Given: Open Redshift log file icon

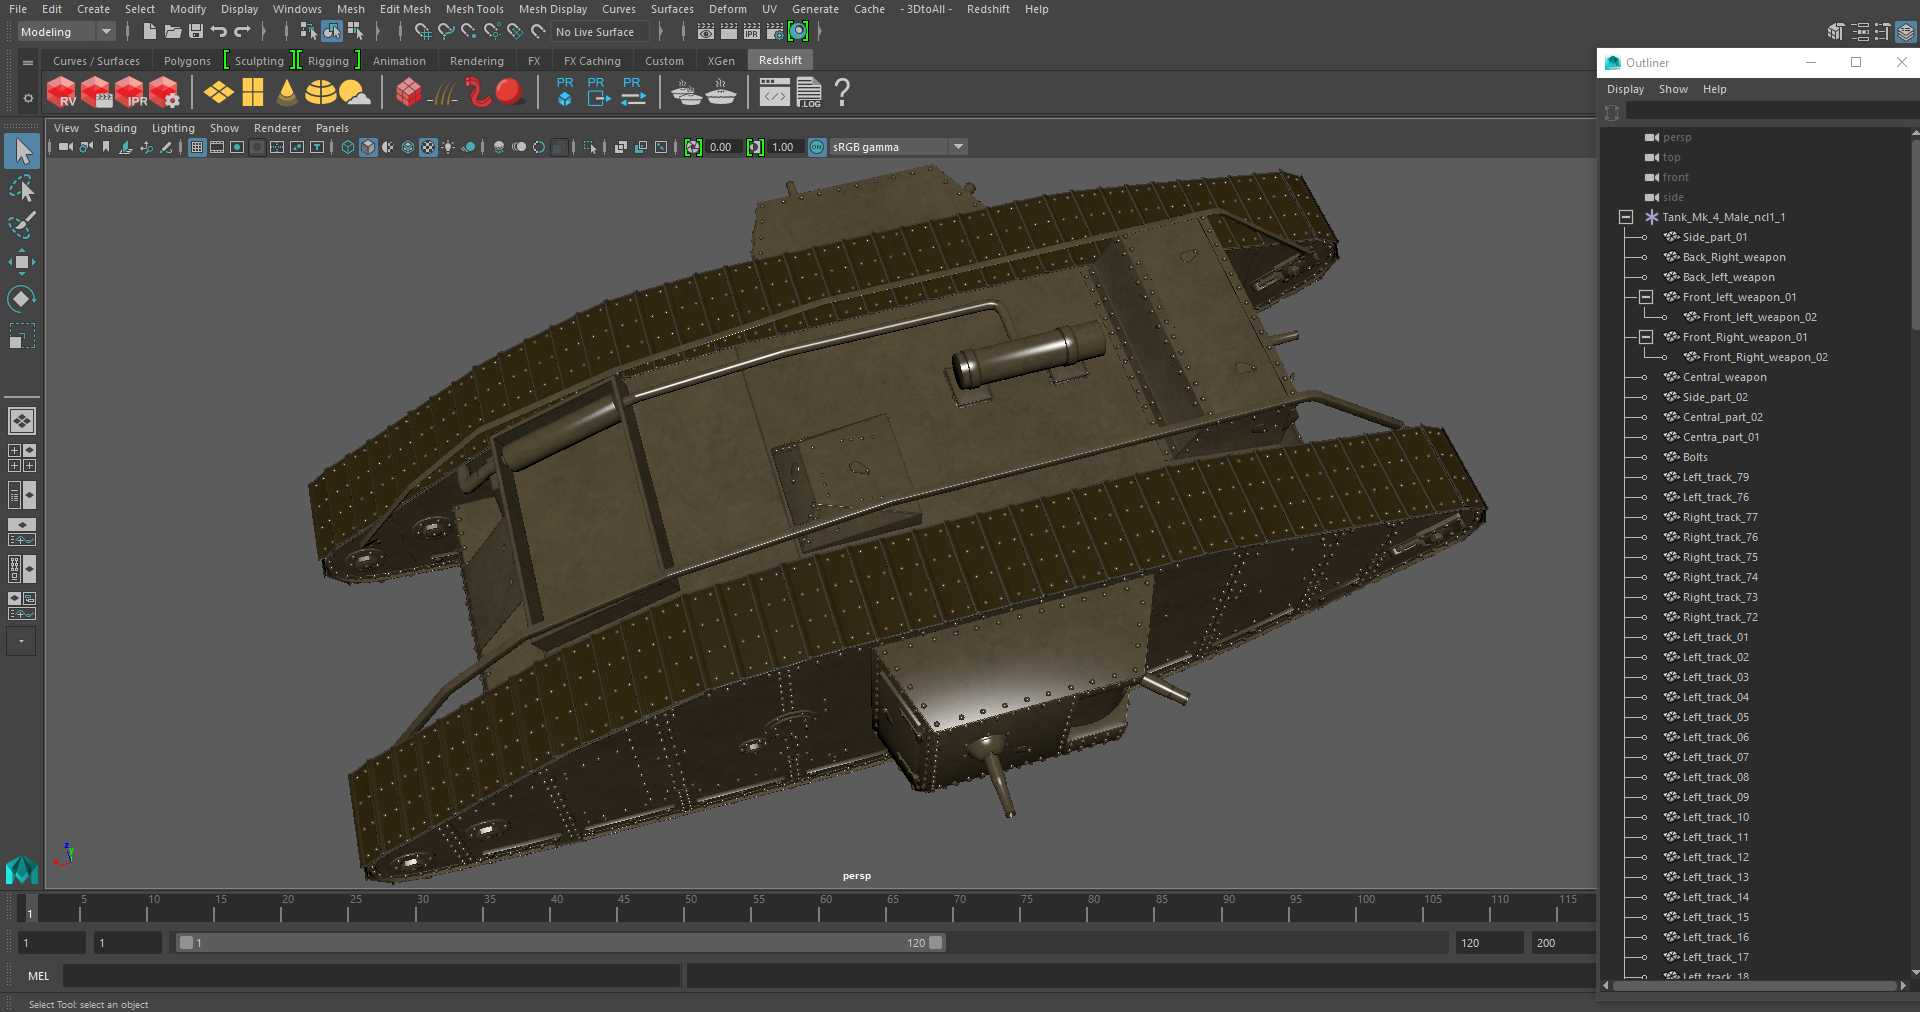Looking at the screenshot, I should tap(809, 92).
